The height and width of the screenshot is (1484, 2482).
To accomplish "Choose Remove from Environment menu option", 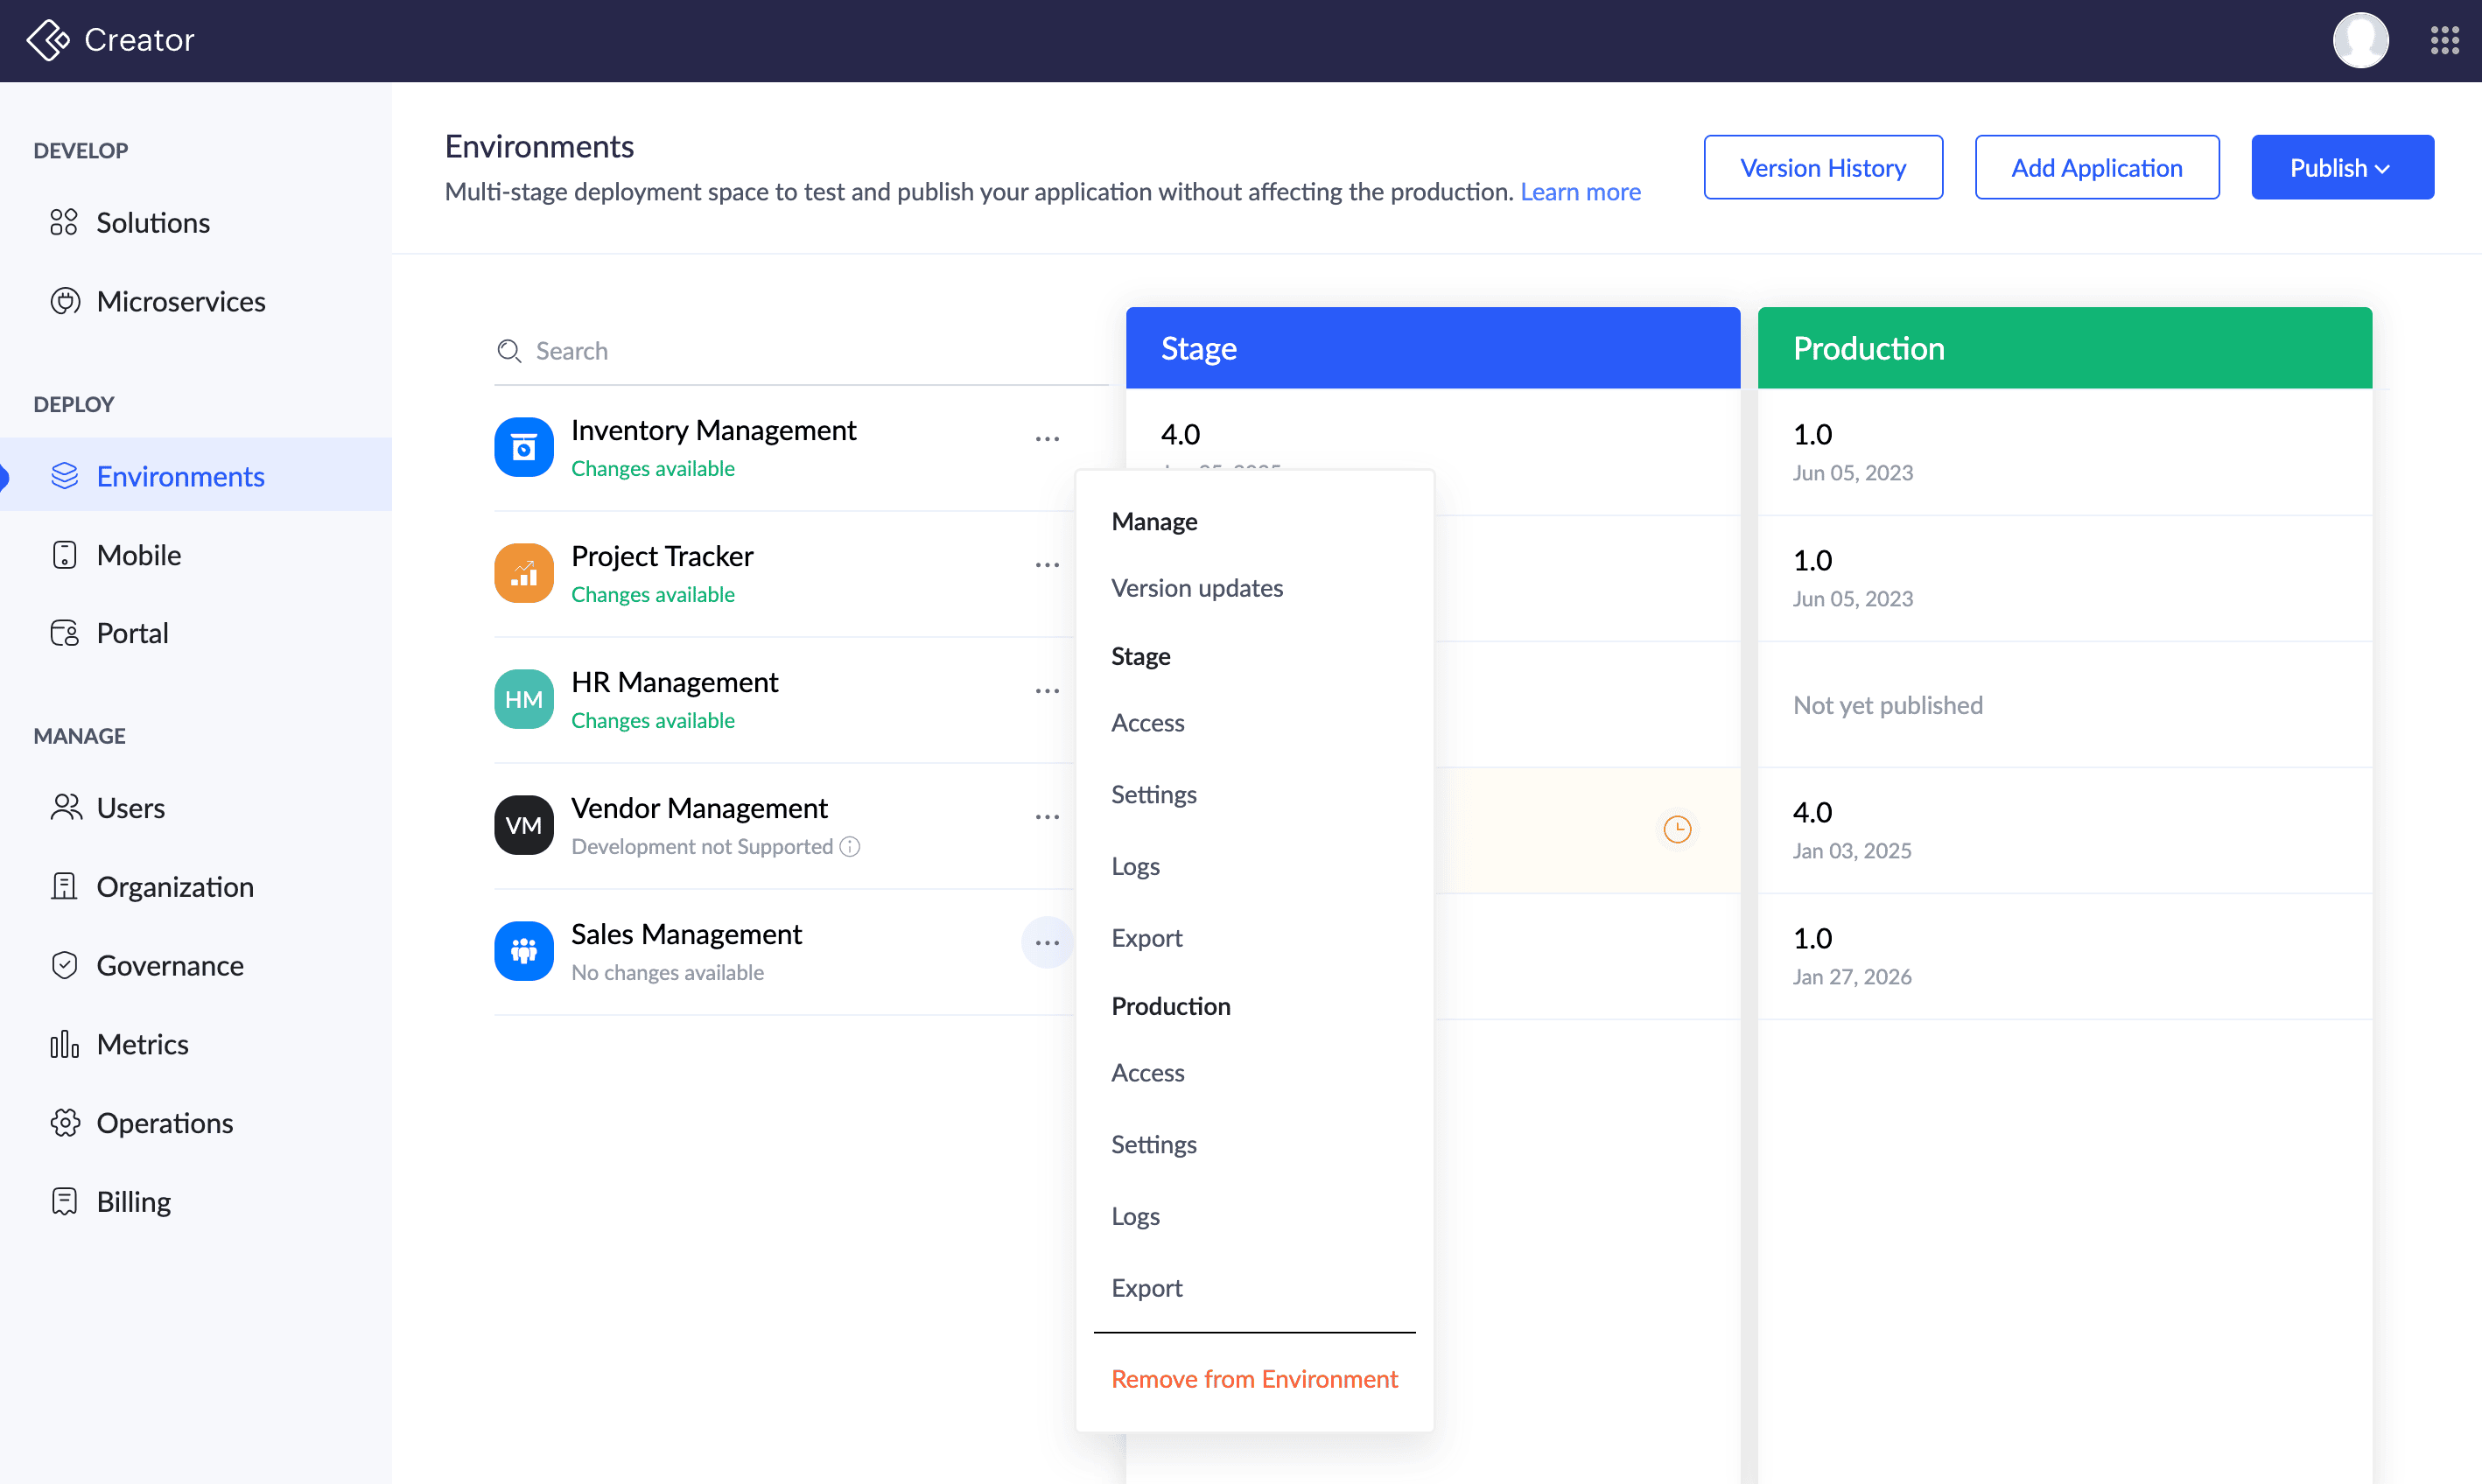I will click(x=1253, y=1379).
